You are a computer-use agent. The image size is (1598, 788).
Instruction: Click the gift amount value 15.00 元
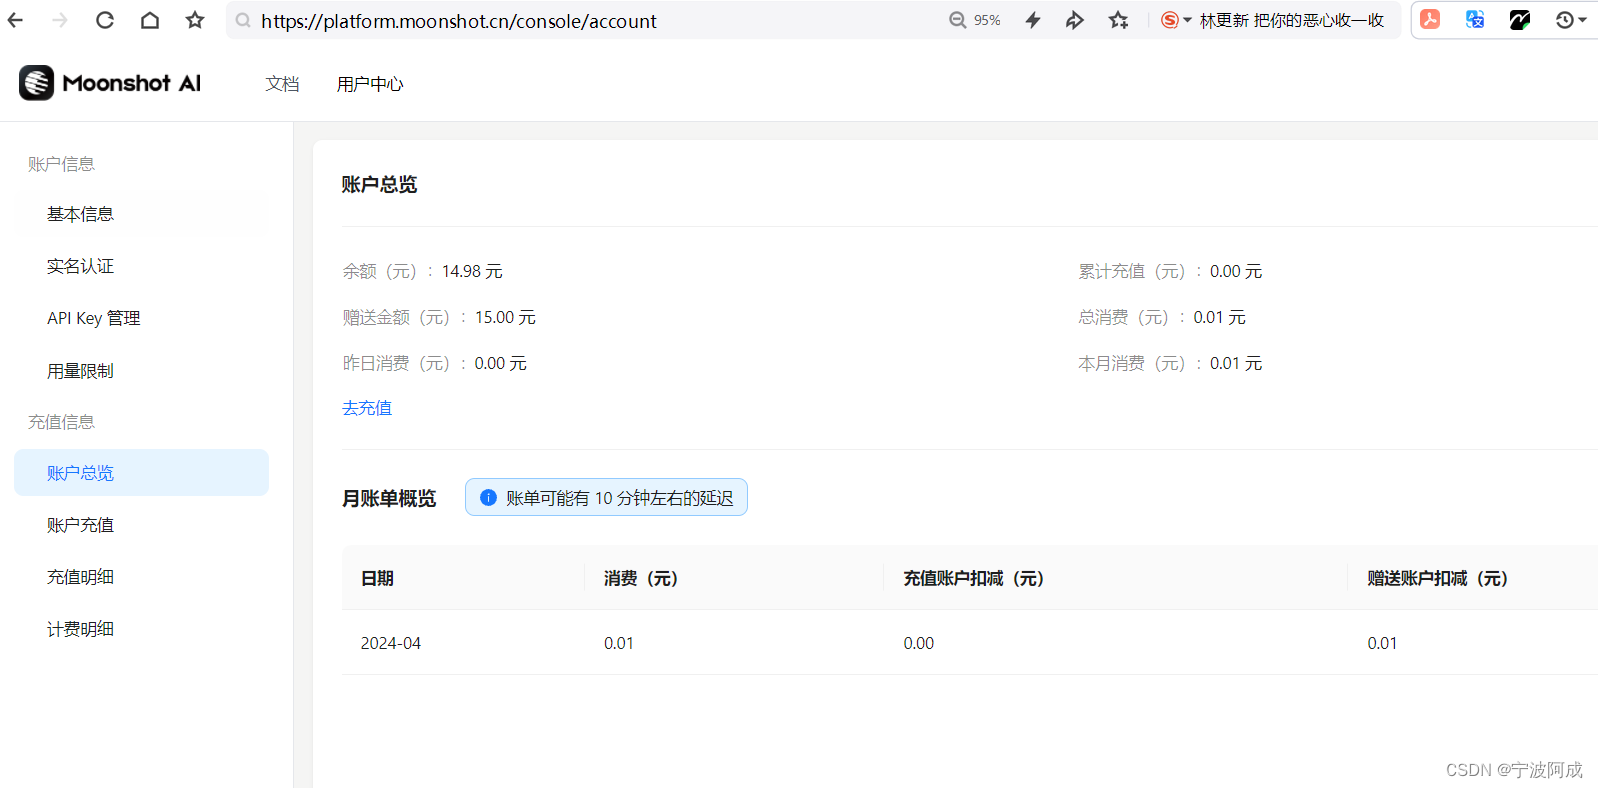click(x=505, y=317)
